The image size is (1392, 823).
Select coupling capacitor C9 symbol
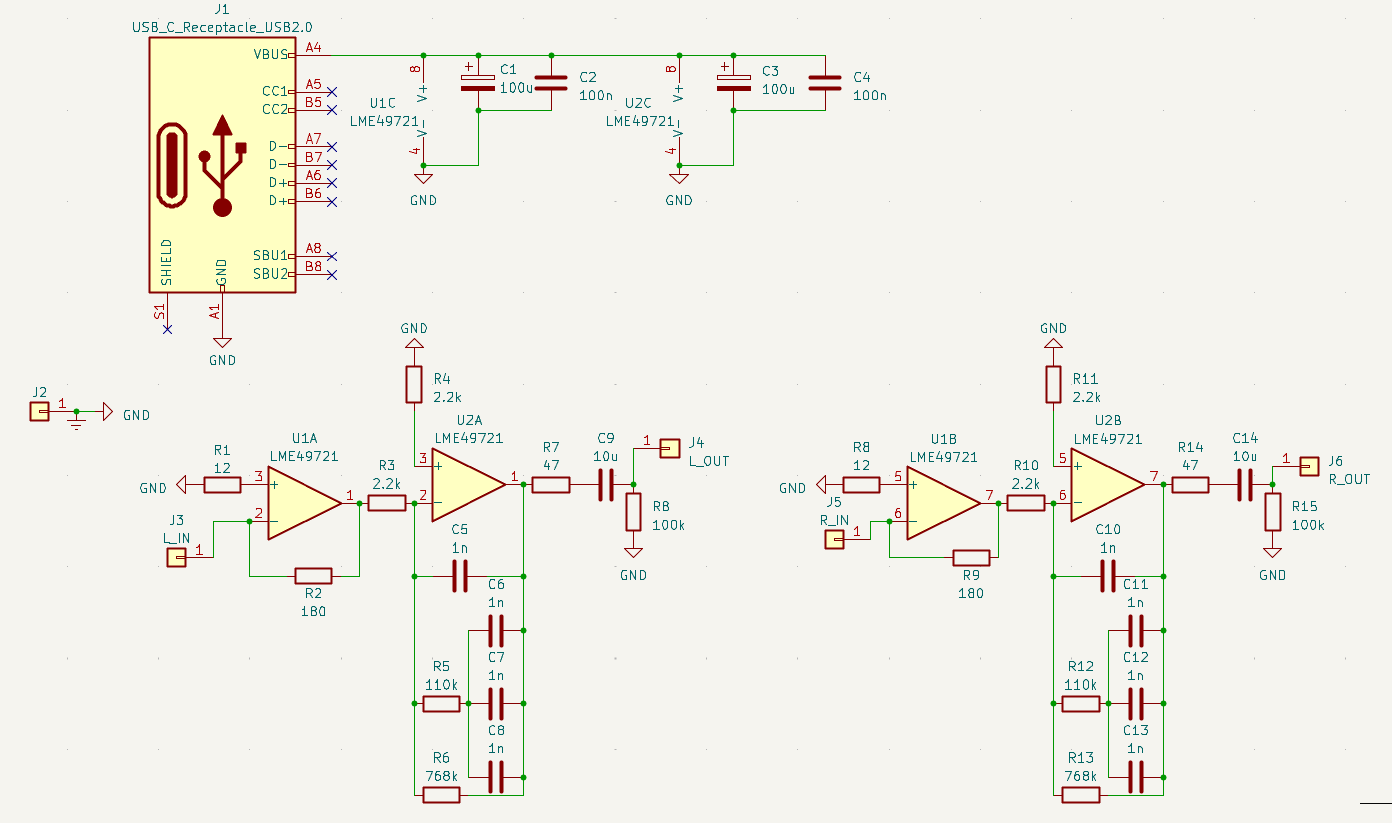pos(606,485)
